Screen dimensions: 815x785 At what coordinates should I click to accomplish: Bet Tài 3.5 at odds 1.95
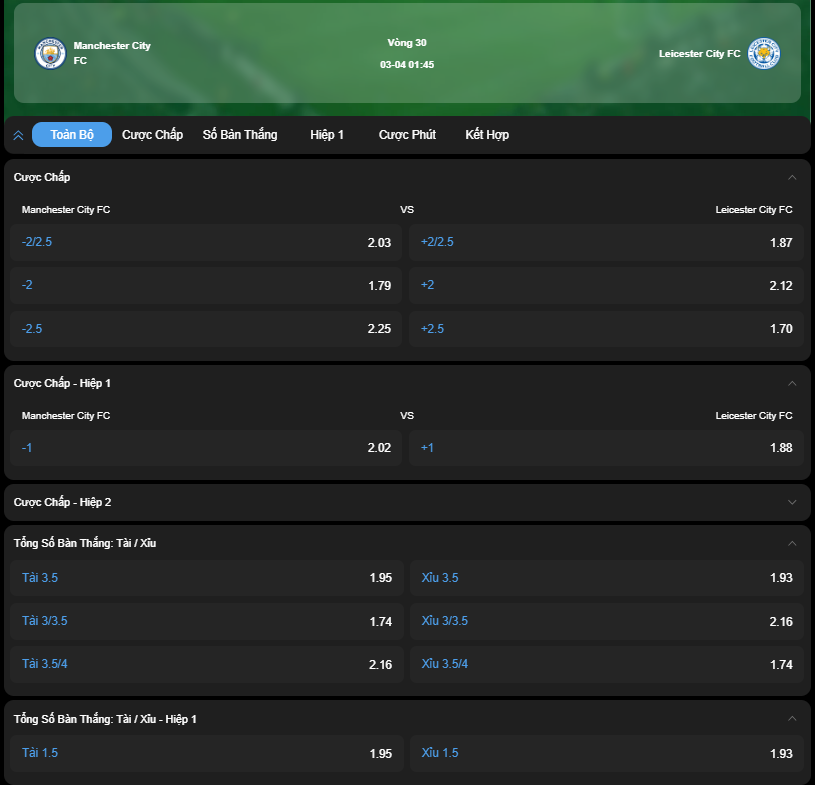pos(207,578)
